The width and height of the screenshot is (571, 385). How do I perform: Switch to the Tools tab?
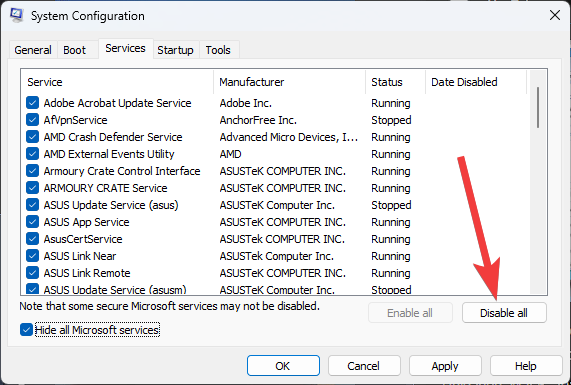click(218, 50)
